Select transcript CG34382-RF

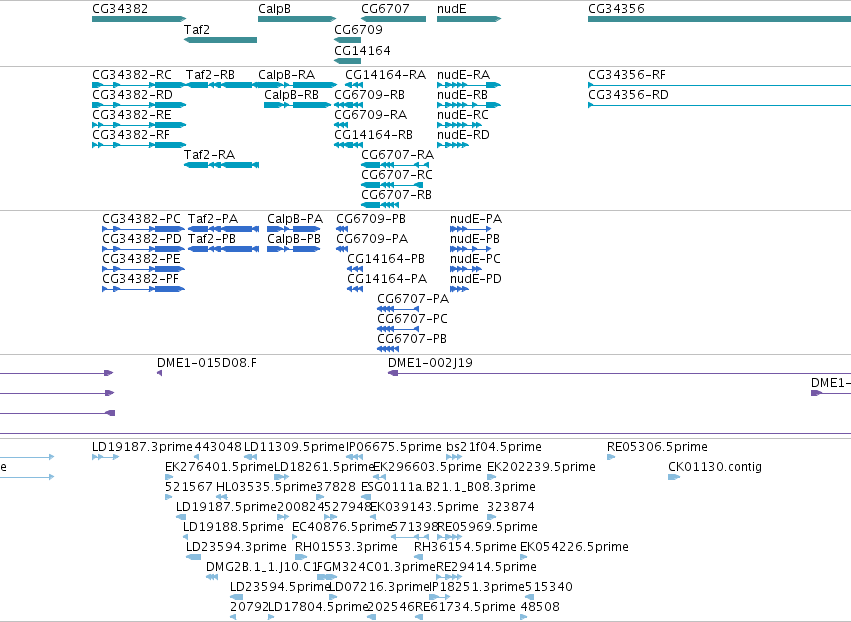point(139,145)
